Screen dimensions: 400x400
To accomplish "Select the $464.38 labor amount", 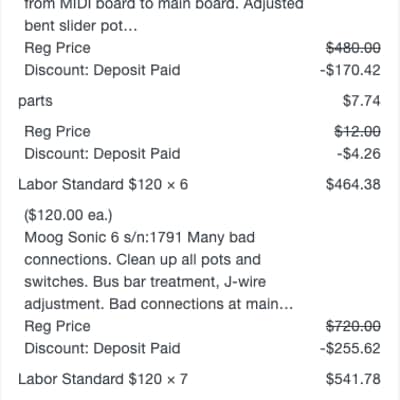I will pos(353,184).
